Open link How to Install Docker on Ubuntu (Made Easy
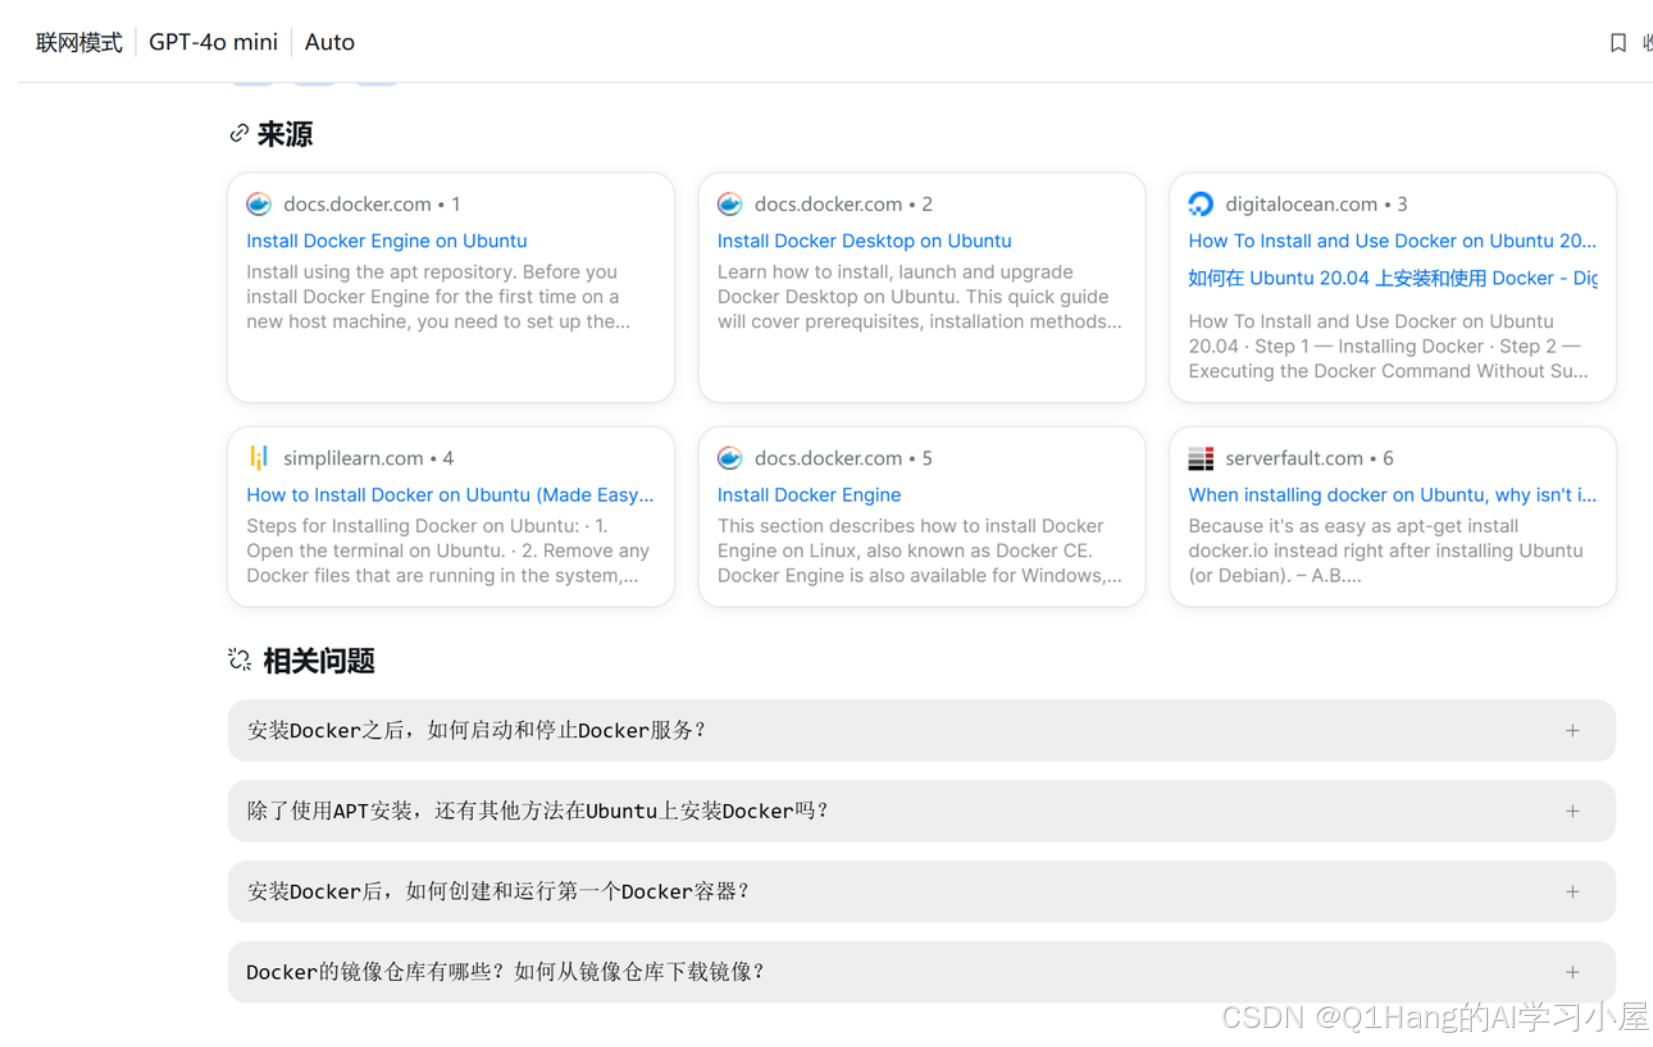Viewport: 1653px width, 1047px height. click(450, 495)
